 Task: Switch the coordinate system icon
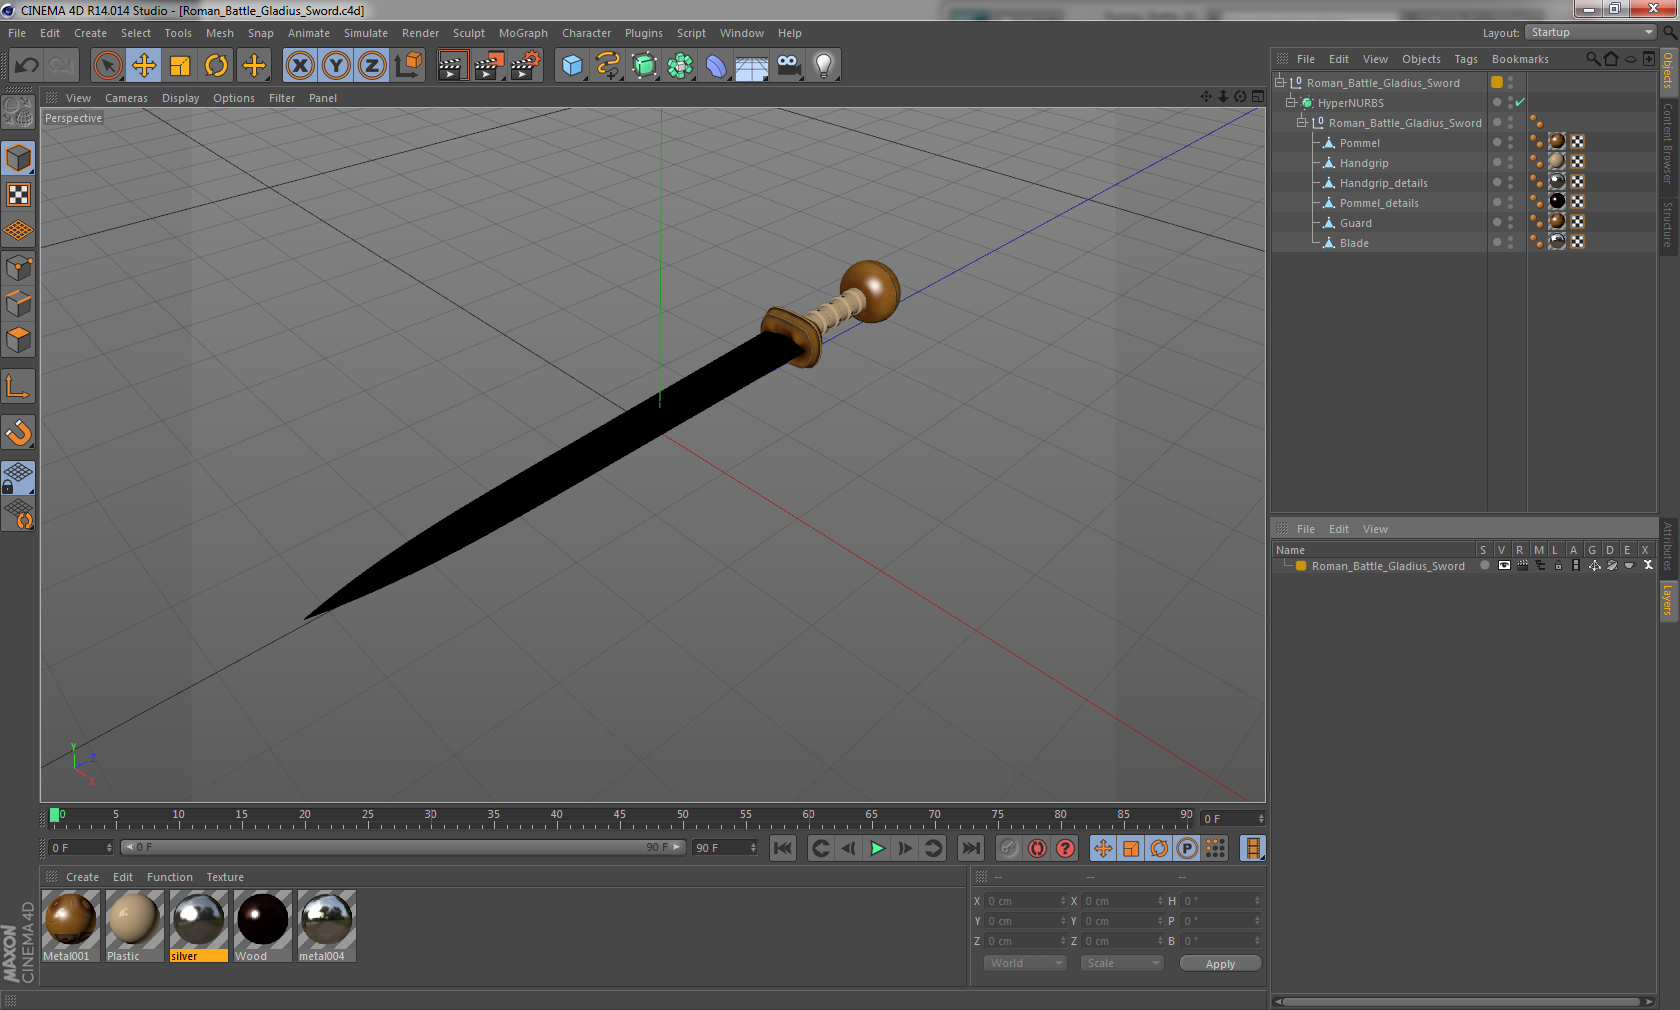pos(408,66)
